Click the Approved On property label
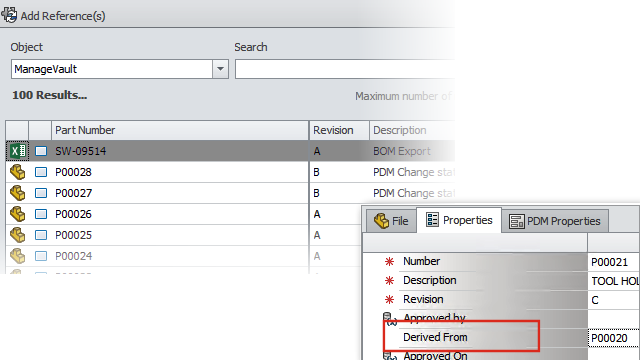This screenshot has width=640, height=360. coord(436,356)
